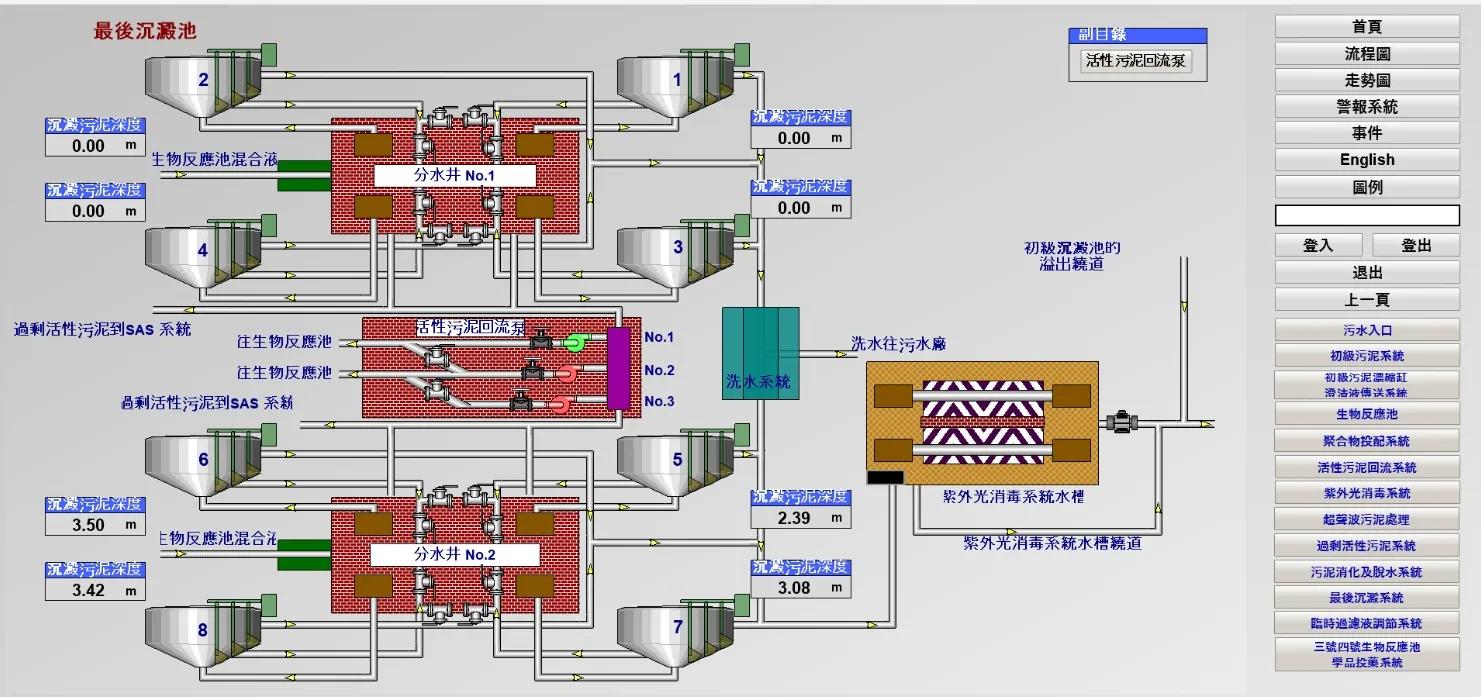Navigate to 超聲波污泥處理

(x=1367, y=520)
